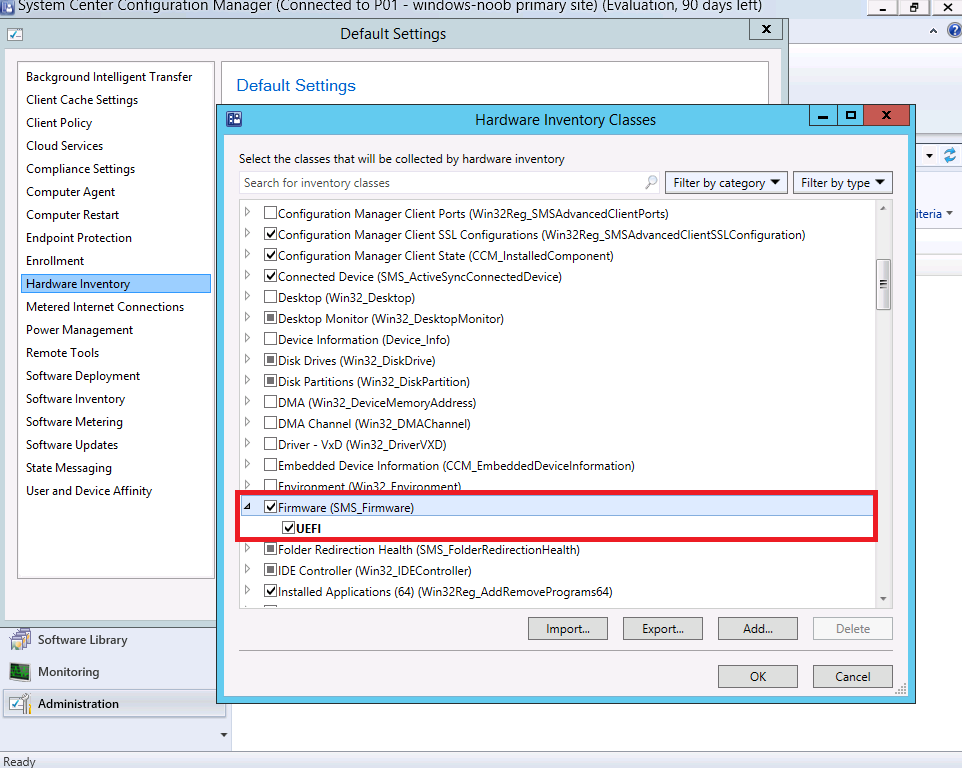Check the DMA Channel checkbox

pos(270,423)
